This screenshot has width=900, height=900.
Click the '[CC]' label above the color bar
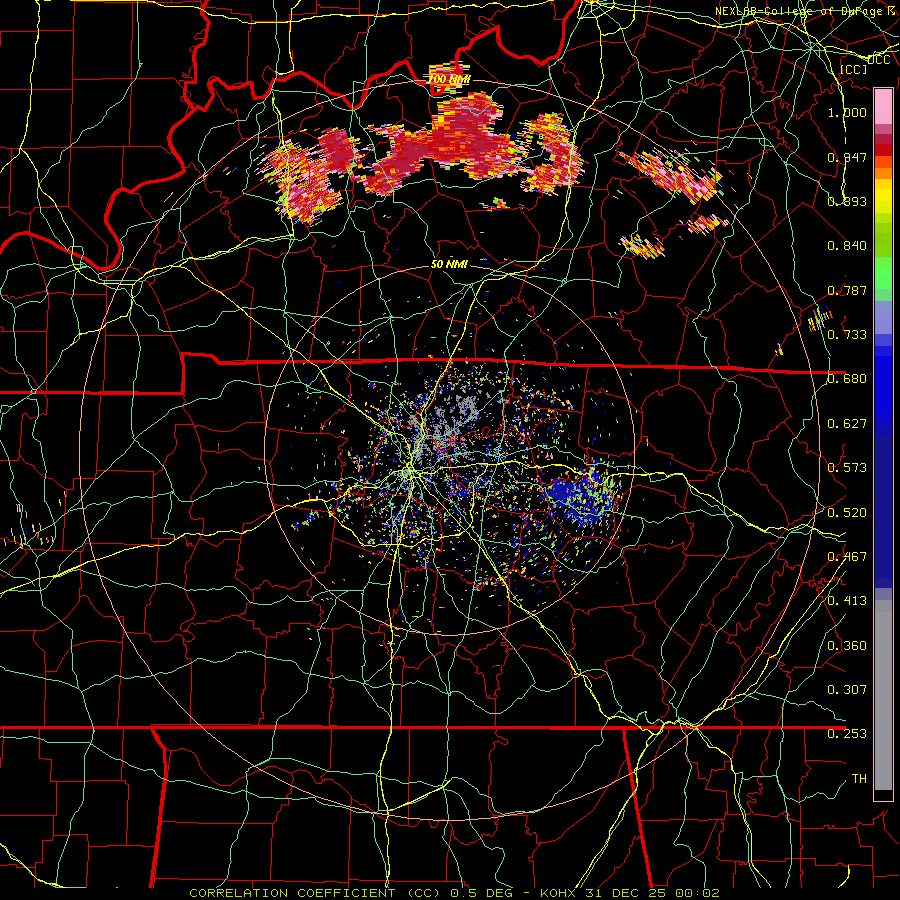tap(853, 70)
